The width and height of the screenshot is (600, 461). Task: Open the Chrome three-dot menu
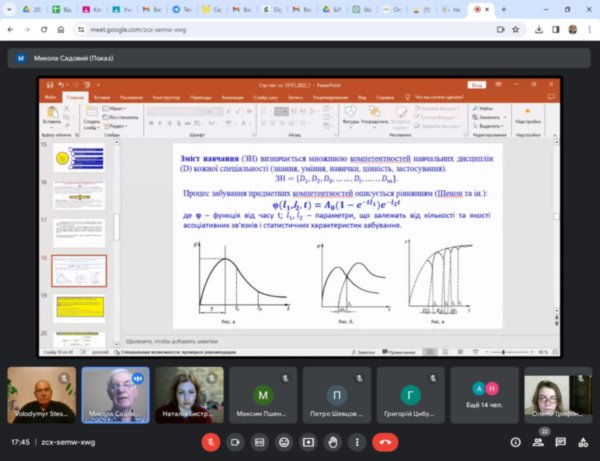[x=588, y=29]
